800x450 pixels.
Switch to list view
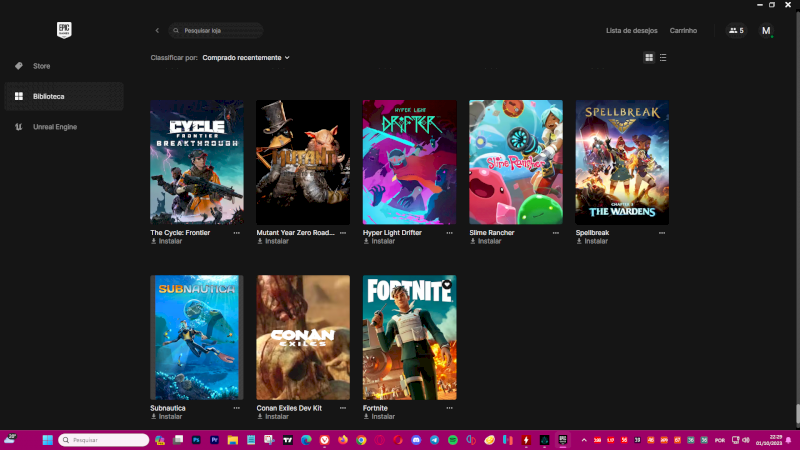[x=663, y=58]
